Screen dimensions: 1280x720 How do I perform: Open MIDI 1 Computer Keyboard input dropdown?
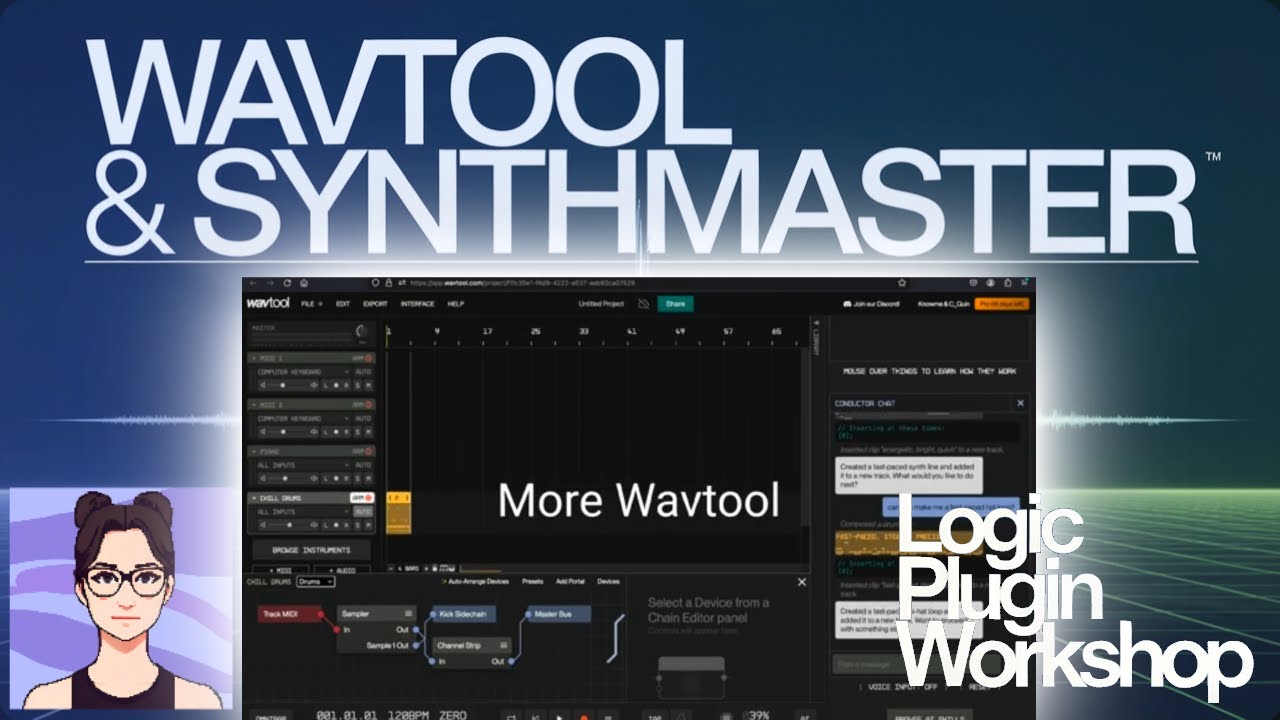[303, 372]
